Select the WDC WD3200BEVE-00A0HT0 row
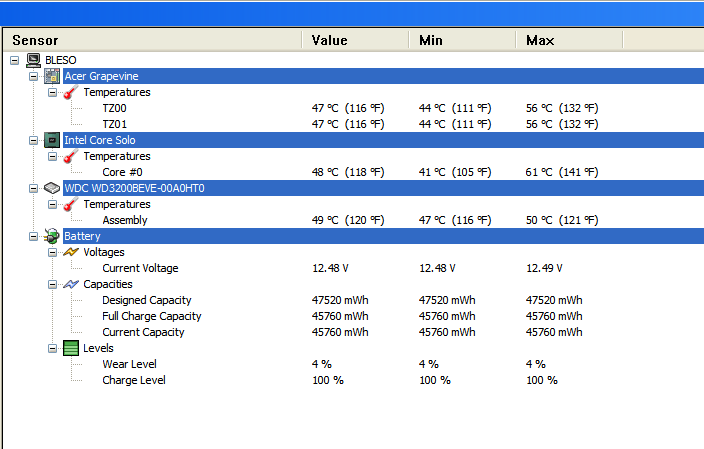Image resolution: width=704 pixels, height=449 pixels. (383, 188)
